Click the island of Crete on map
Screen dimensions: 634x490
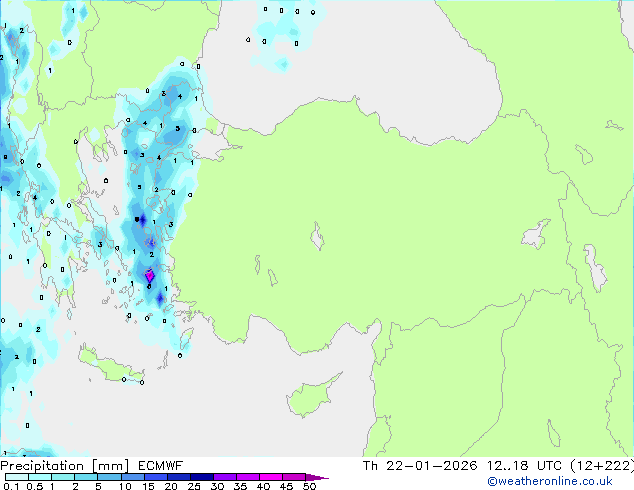coord(110,365)
